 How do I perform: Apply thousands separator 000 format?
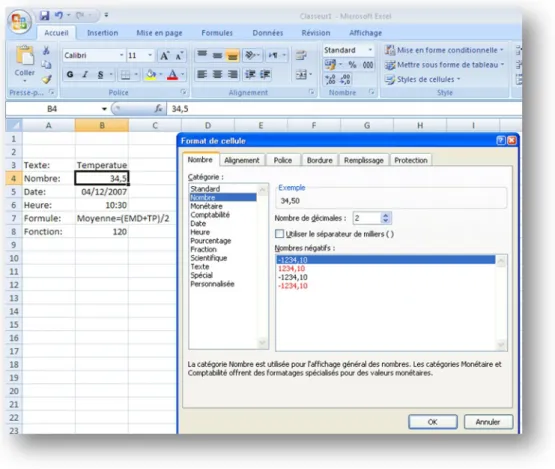coord(368,65)
